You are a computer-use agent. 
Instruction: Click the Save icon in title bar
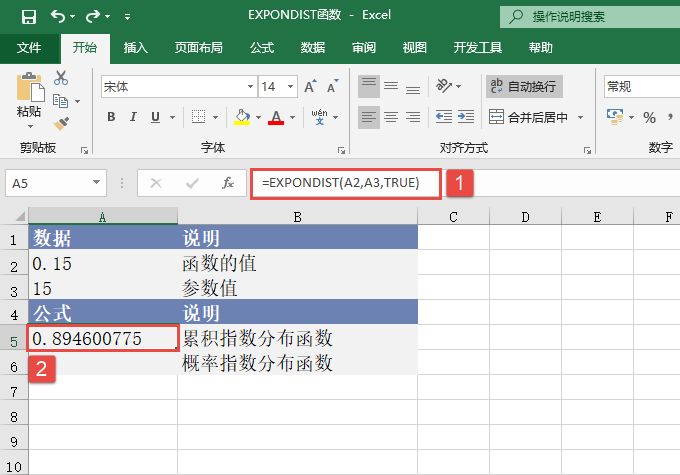tap(29, 16)
